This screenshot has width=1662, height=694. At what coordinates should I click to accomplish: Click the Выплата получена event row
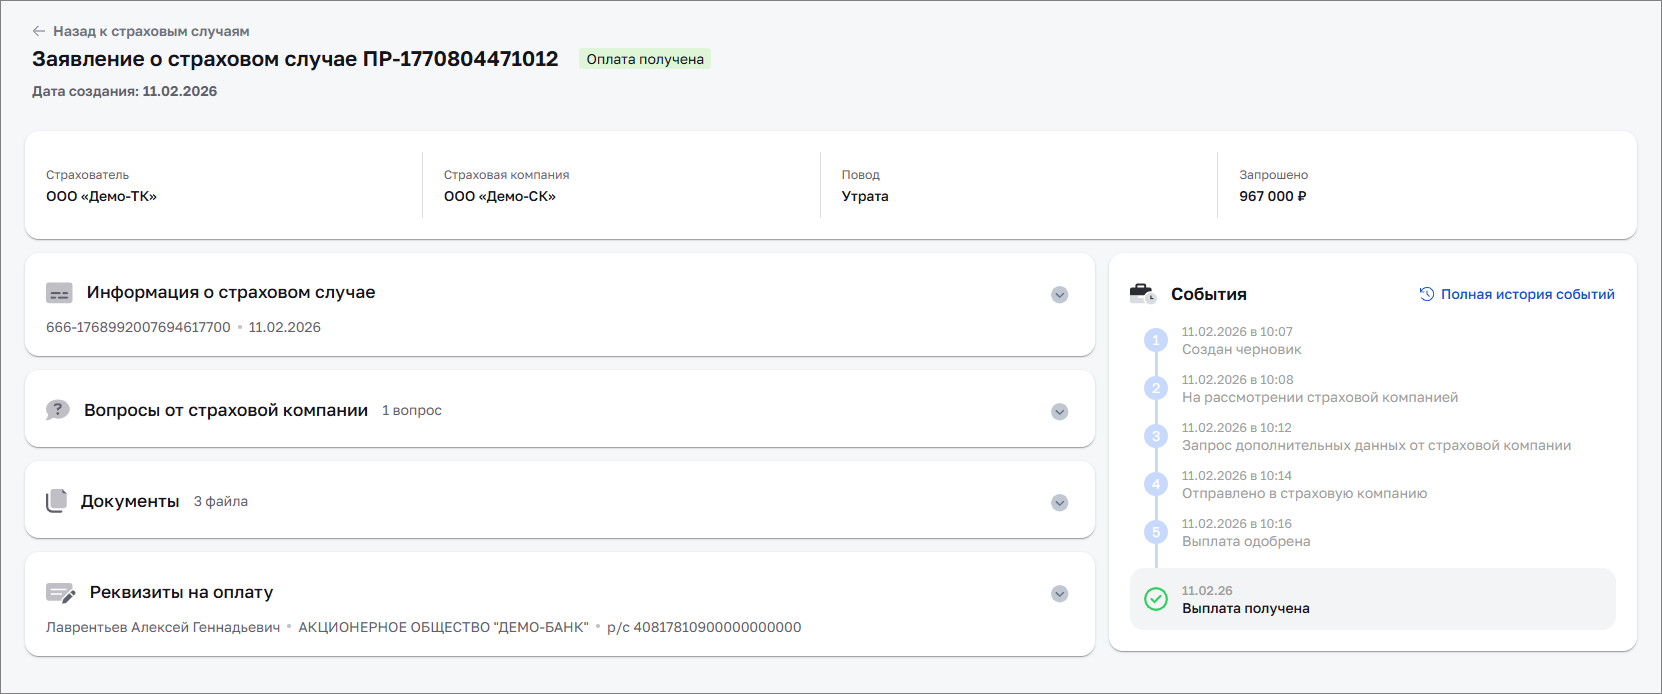1372,599
